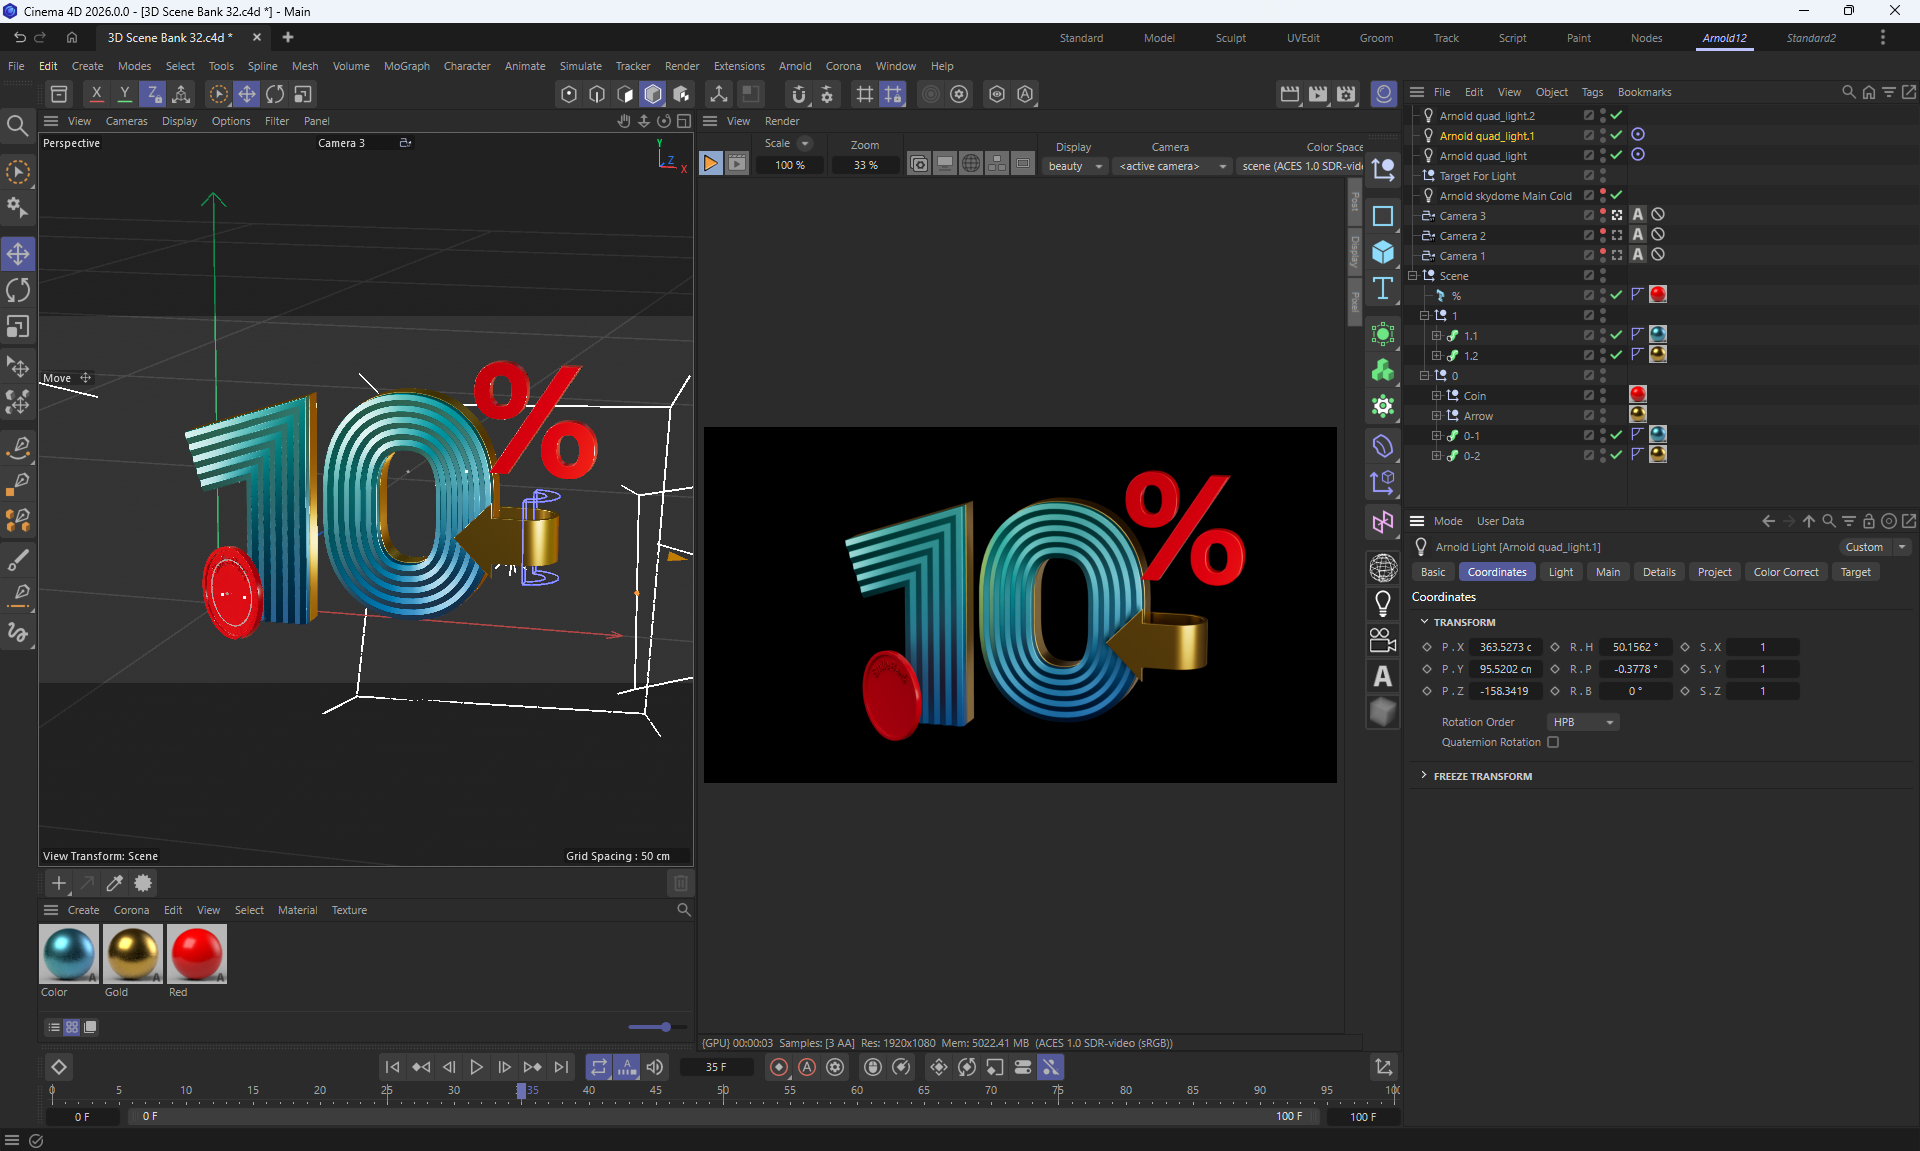Click the Details tab button
This screenshot has width=1920, height=1151.
pyautogui.click(x=1658, y=572)
